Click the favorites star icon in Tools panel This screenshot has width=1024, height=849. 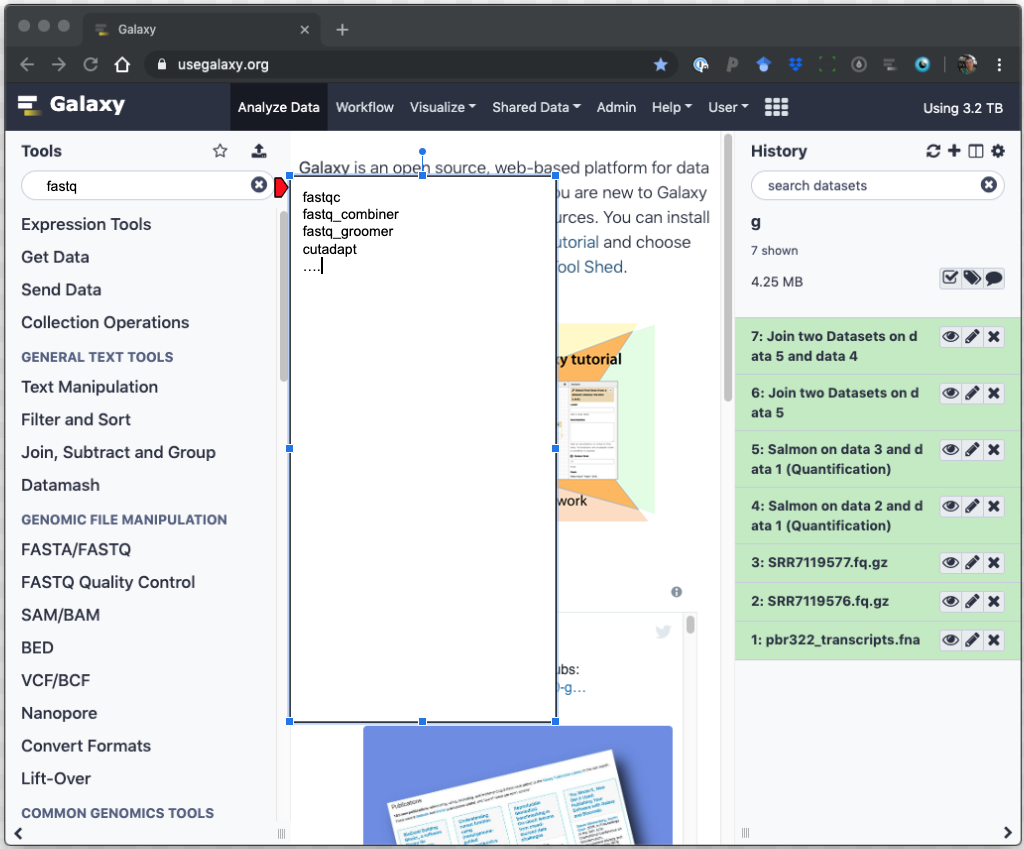pyautogui.click(x=220, y=151)
